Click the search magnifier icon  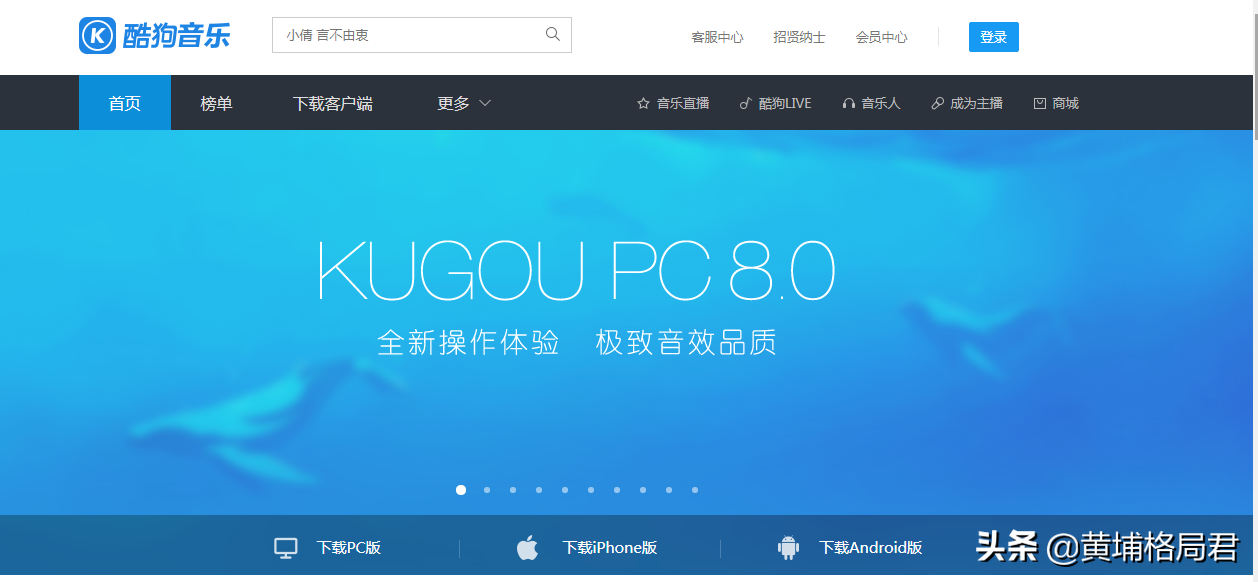tap(553, 35)
